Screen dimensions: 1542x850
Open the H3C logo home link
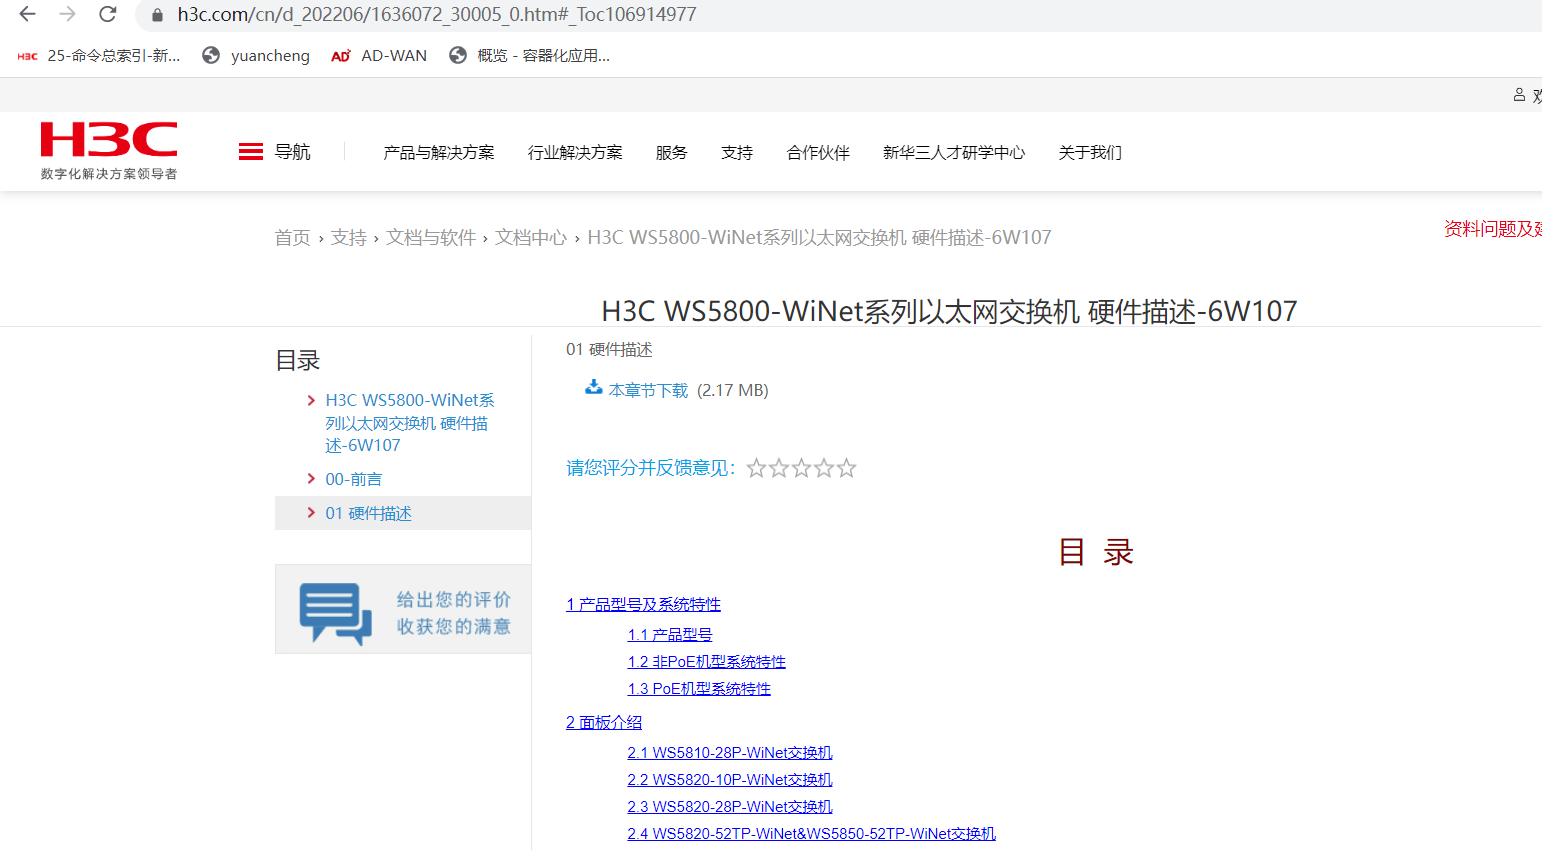(x=109, y=151)
